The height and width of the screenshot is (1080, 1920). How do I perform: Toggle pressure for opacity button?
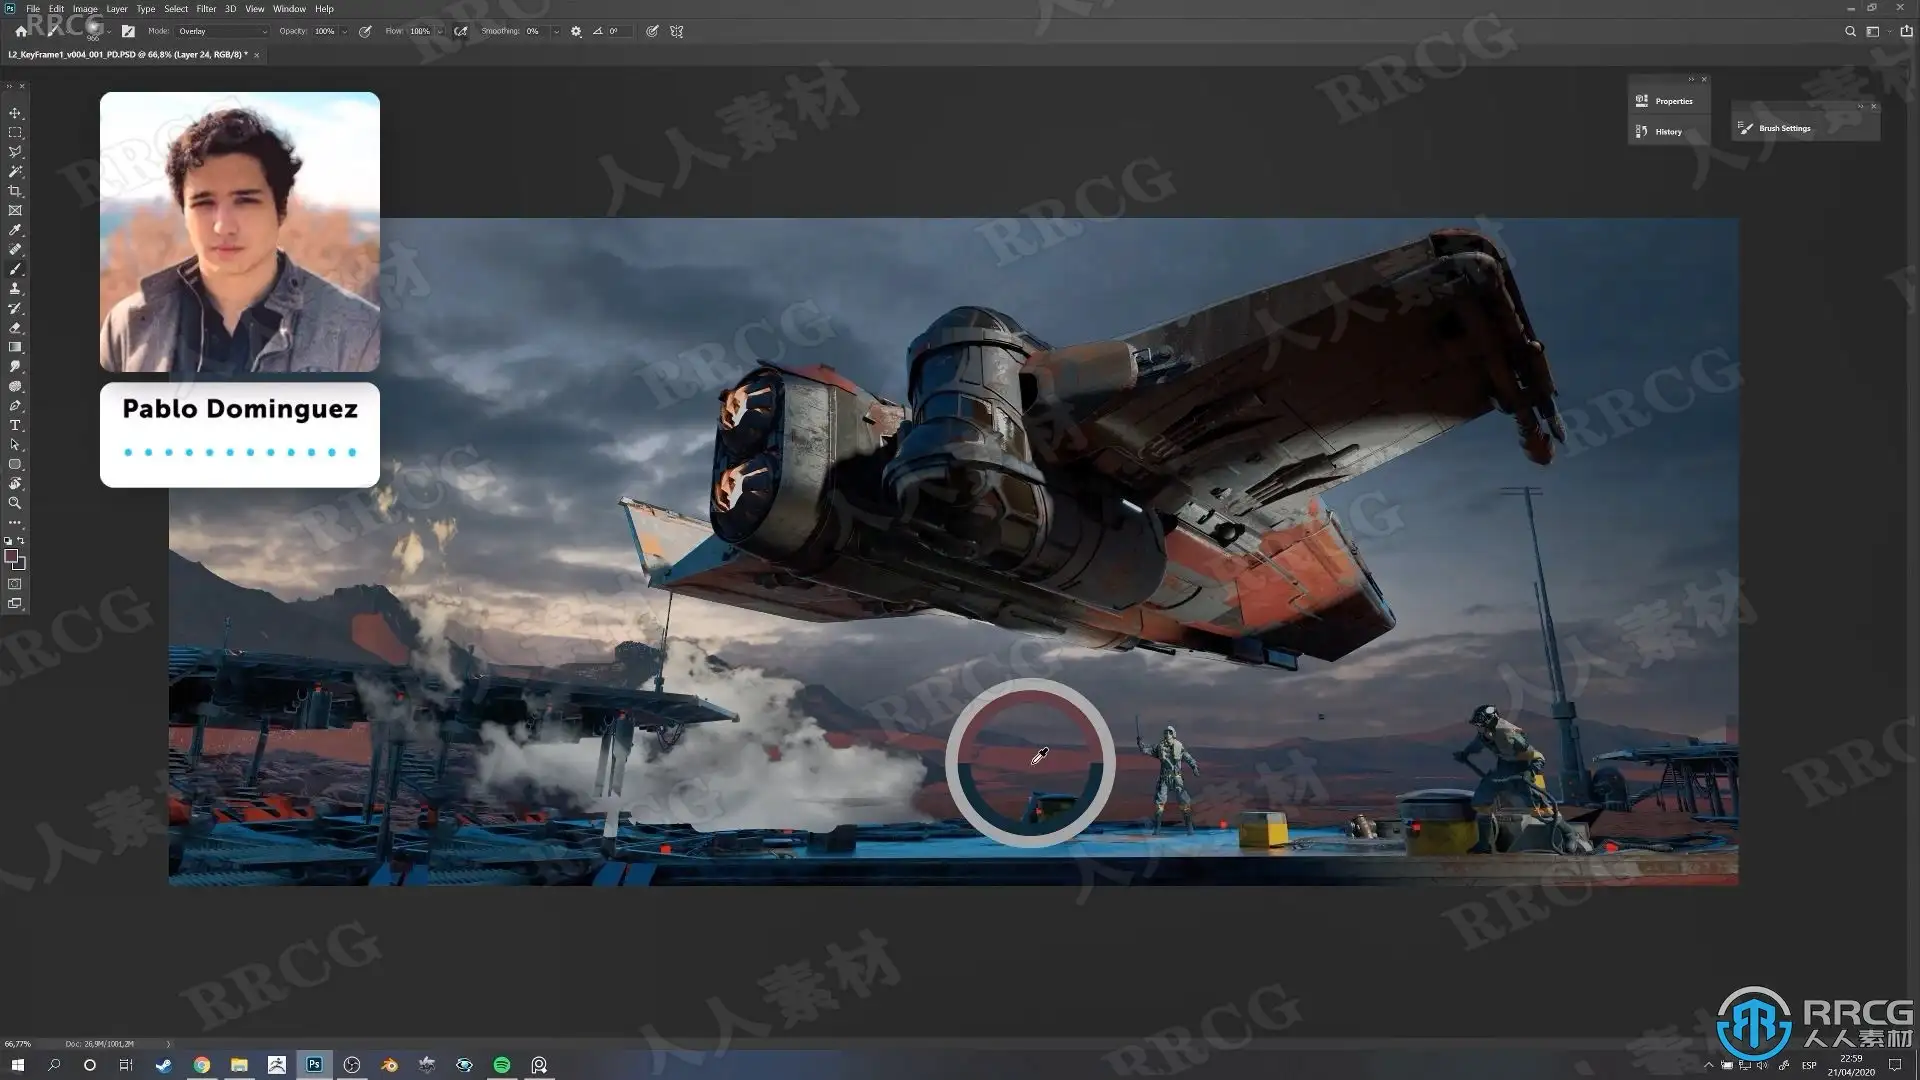click(365, 31)
